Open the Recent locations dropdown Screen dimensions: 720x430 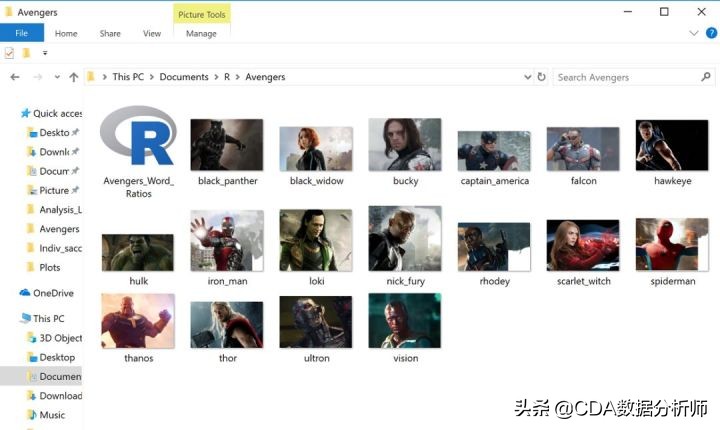57,77
